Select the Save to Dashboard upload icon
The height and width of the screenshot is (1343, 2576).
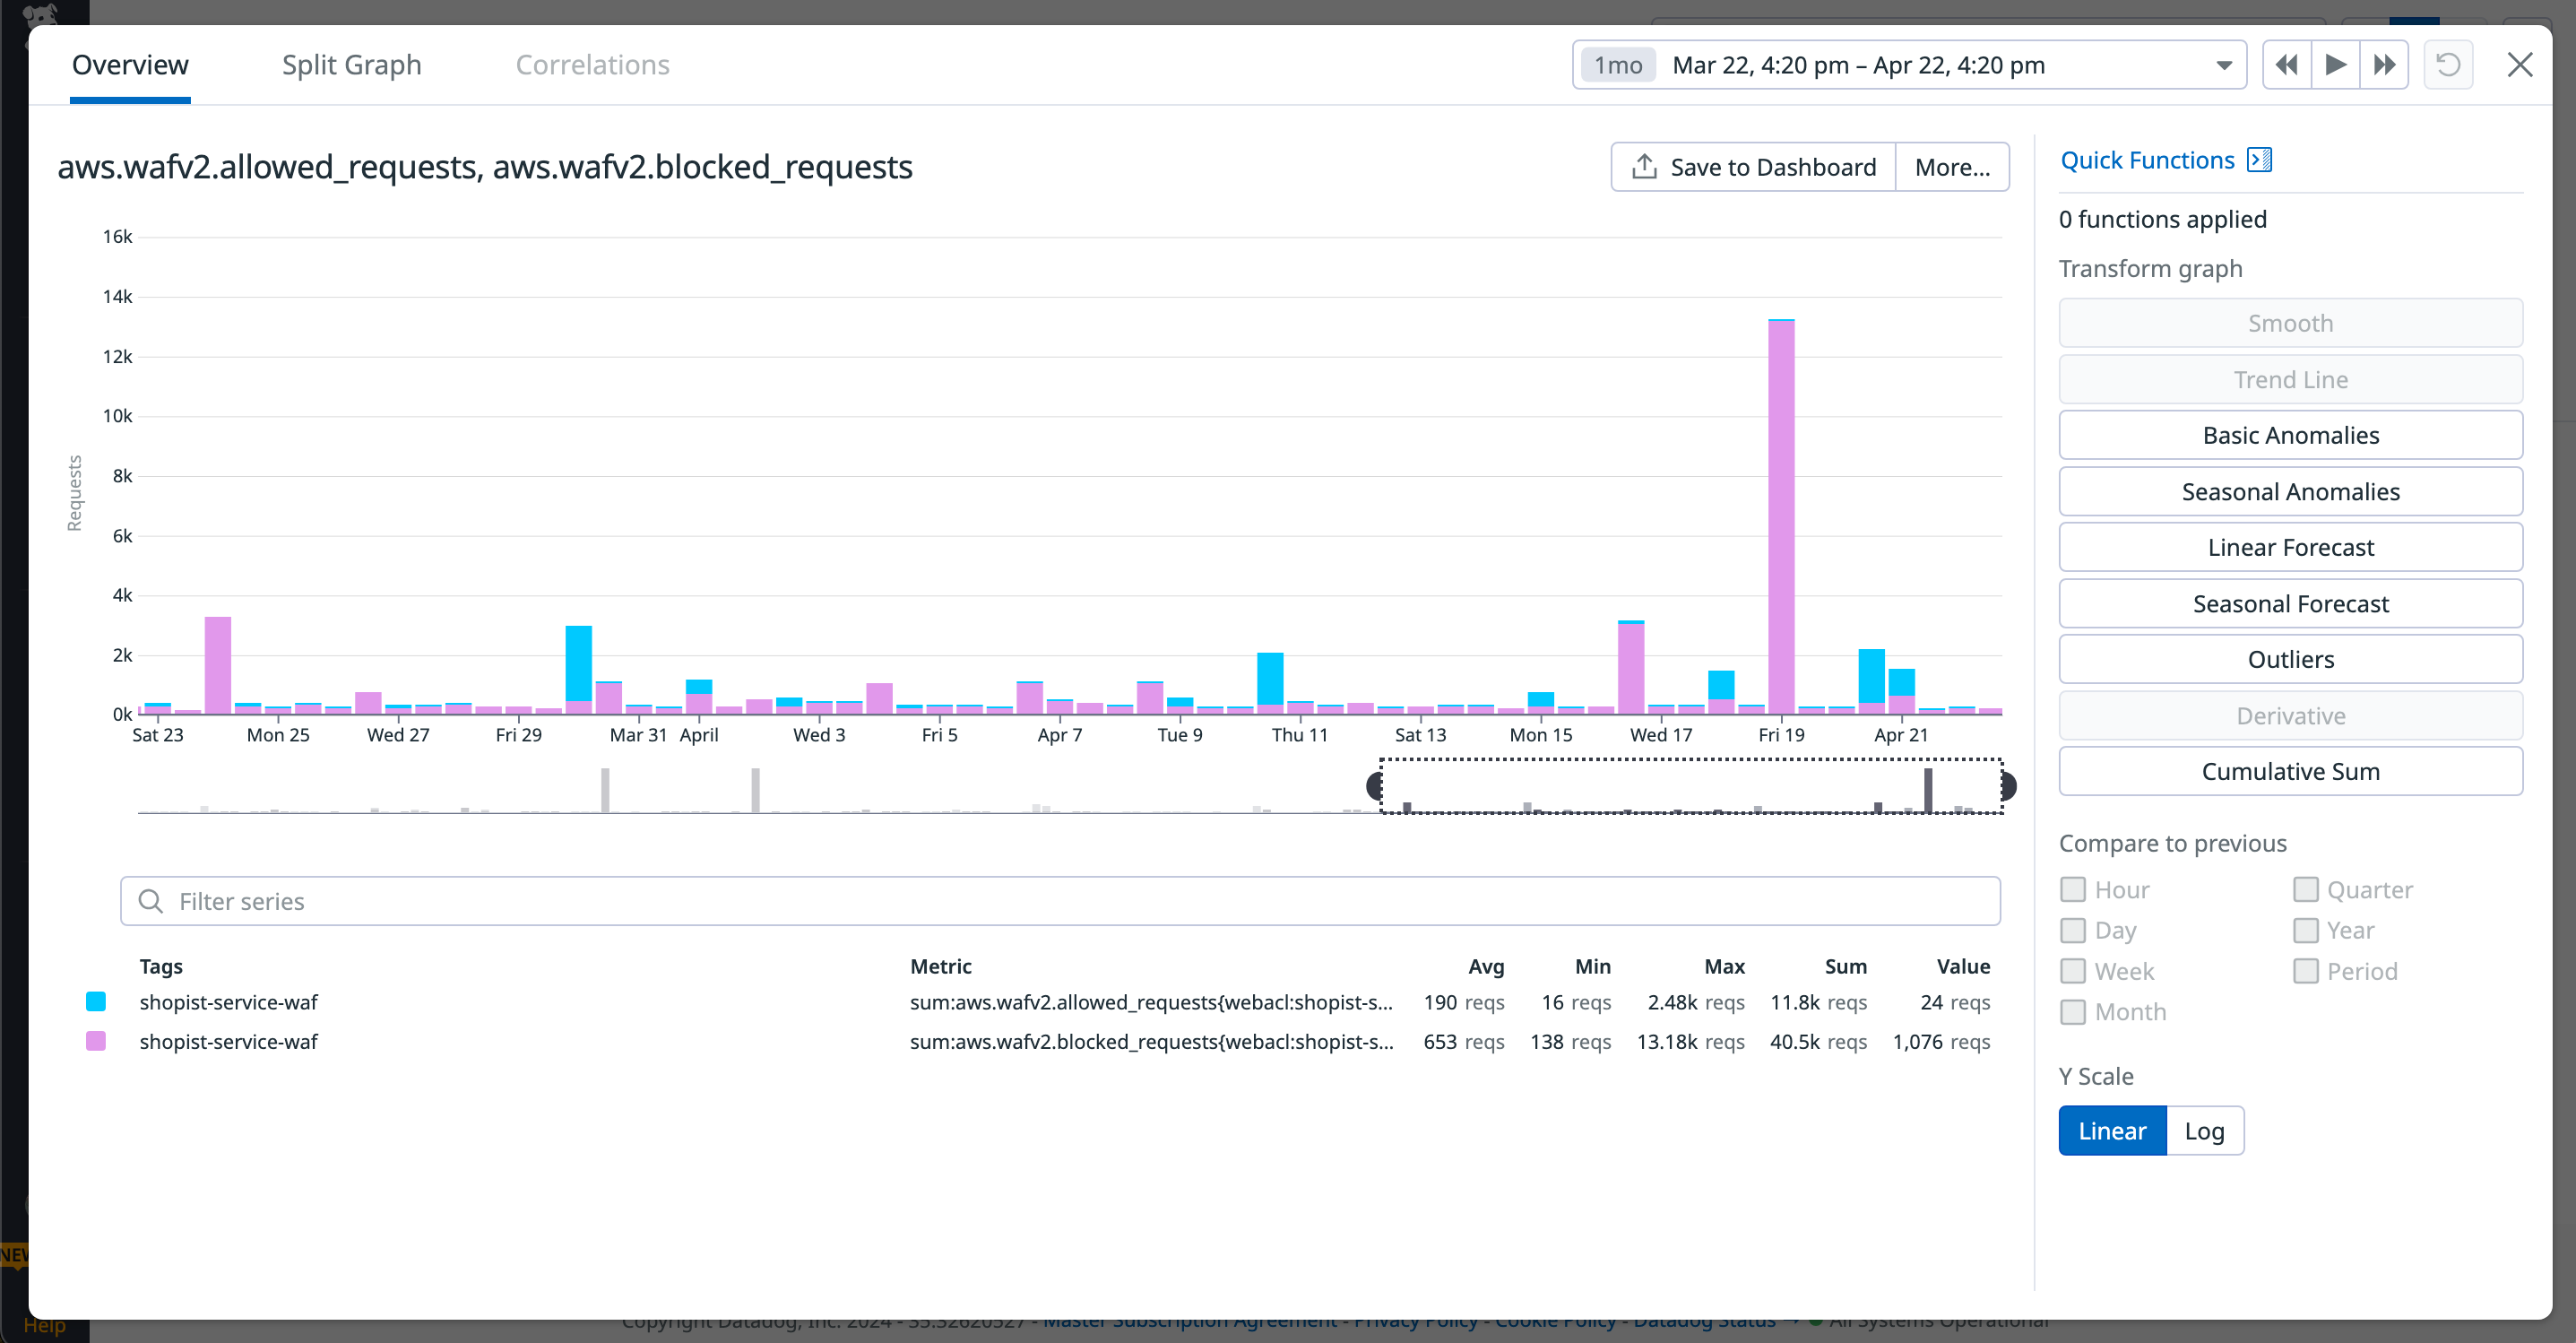tap(1643, 166)
